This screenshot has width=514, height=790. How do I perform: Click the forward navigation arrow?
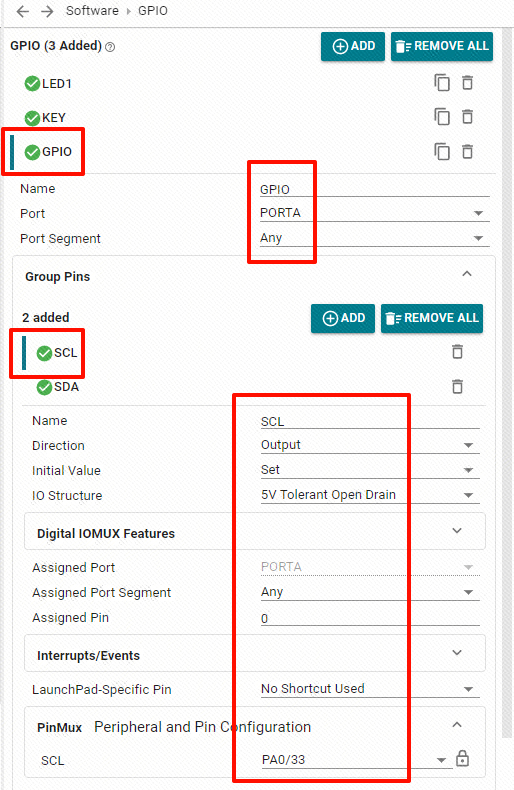tap(47, 11)
